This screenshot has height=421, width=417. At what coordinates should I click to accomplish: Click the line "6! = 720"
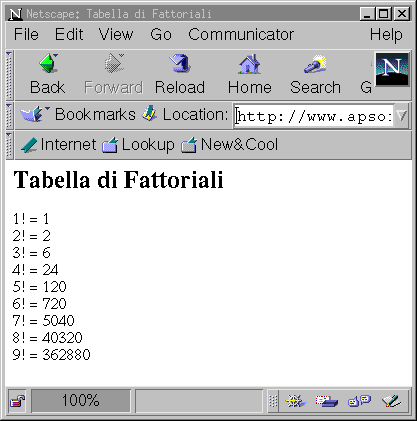click(x=40, y=304)
